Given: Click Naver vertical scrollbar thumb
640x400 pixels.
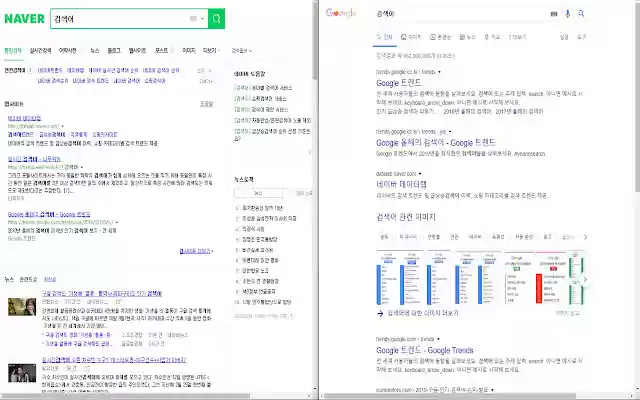Looking at the screenshot, I should pos(315,41).
